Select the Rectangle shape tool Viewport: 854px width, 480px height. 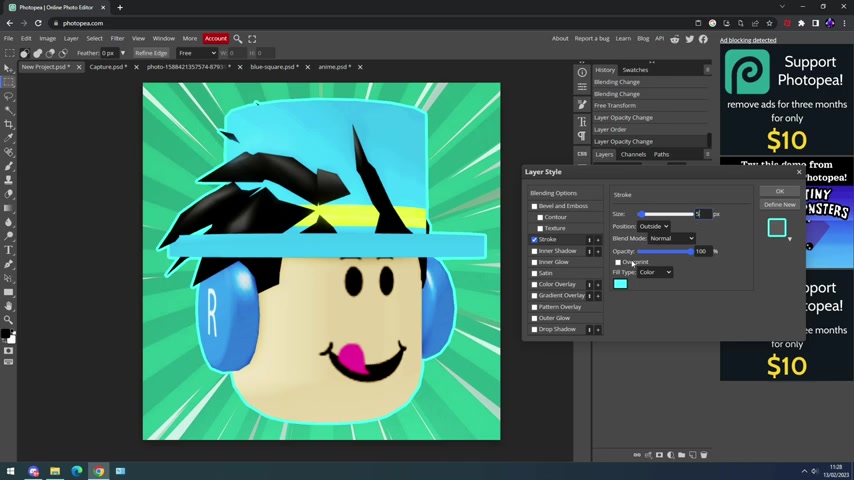click(x=9, y=292)
